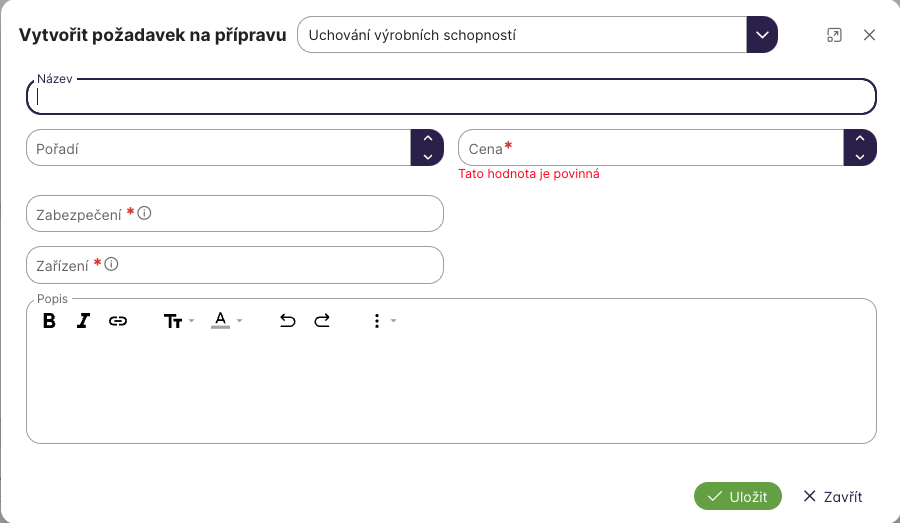
Task: Decrease the Pořadí value
Action: pyautogui.click(x=427, y=157)
